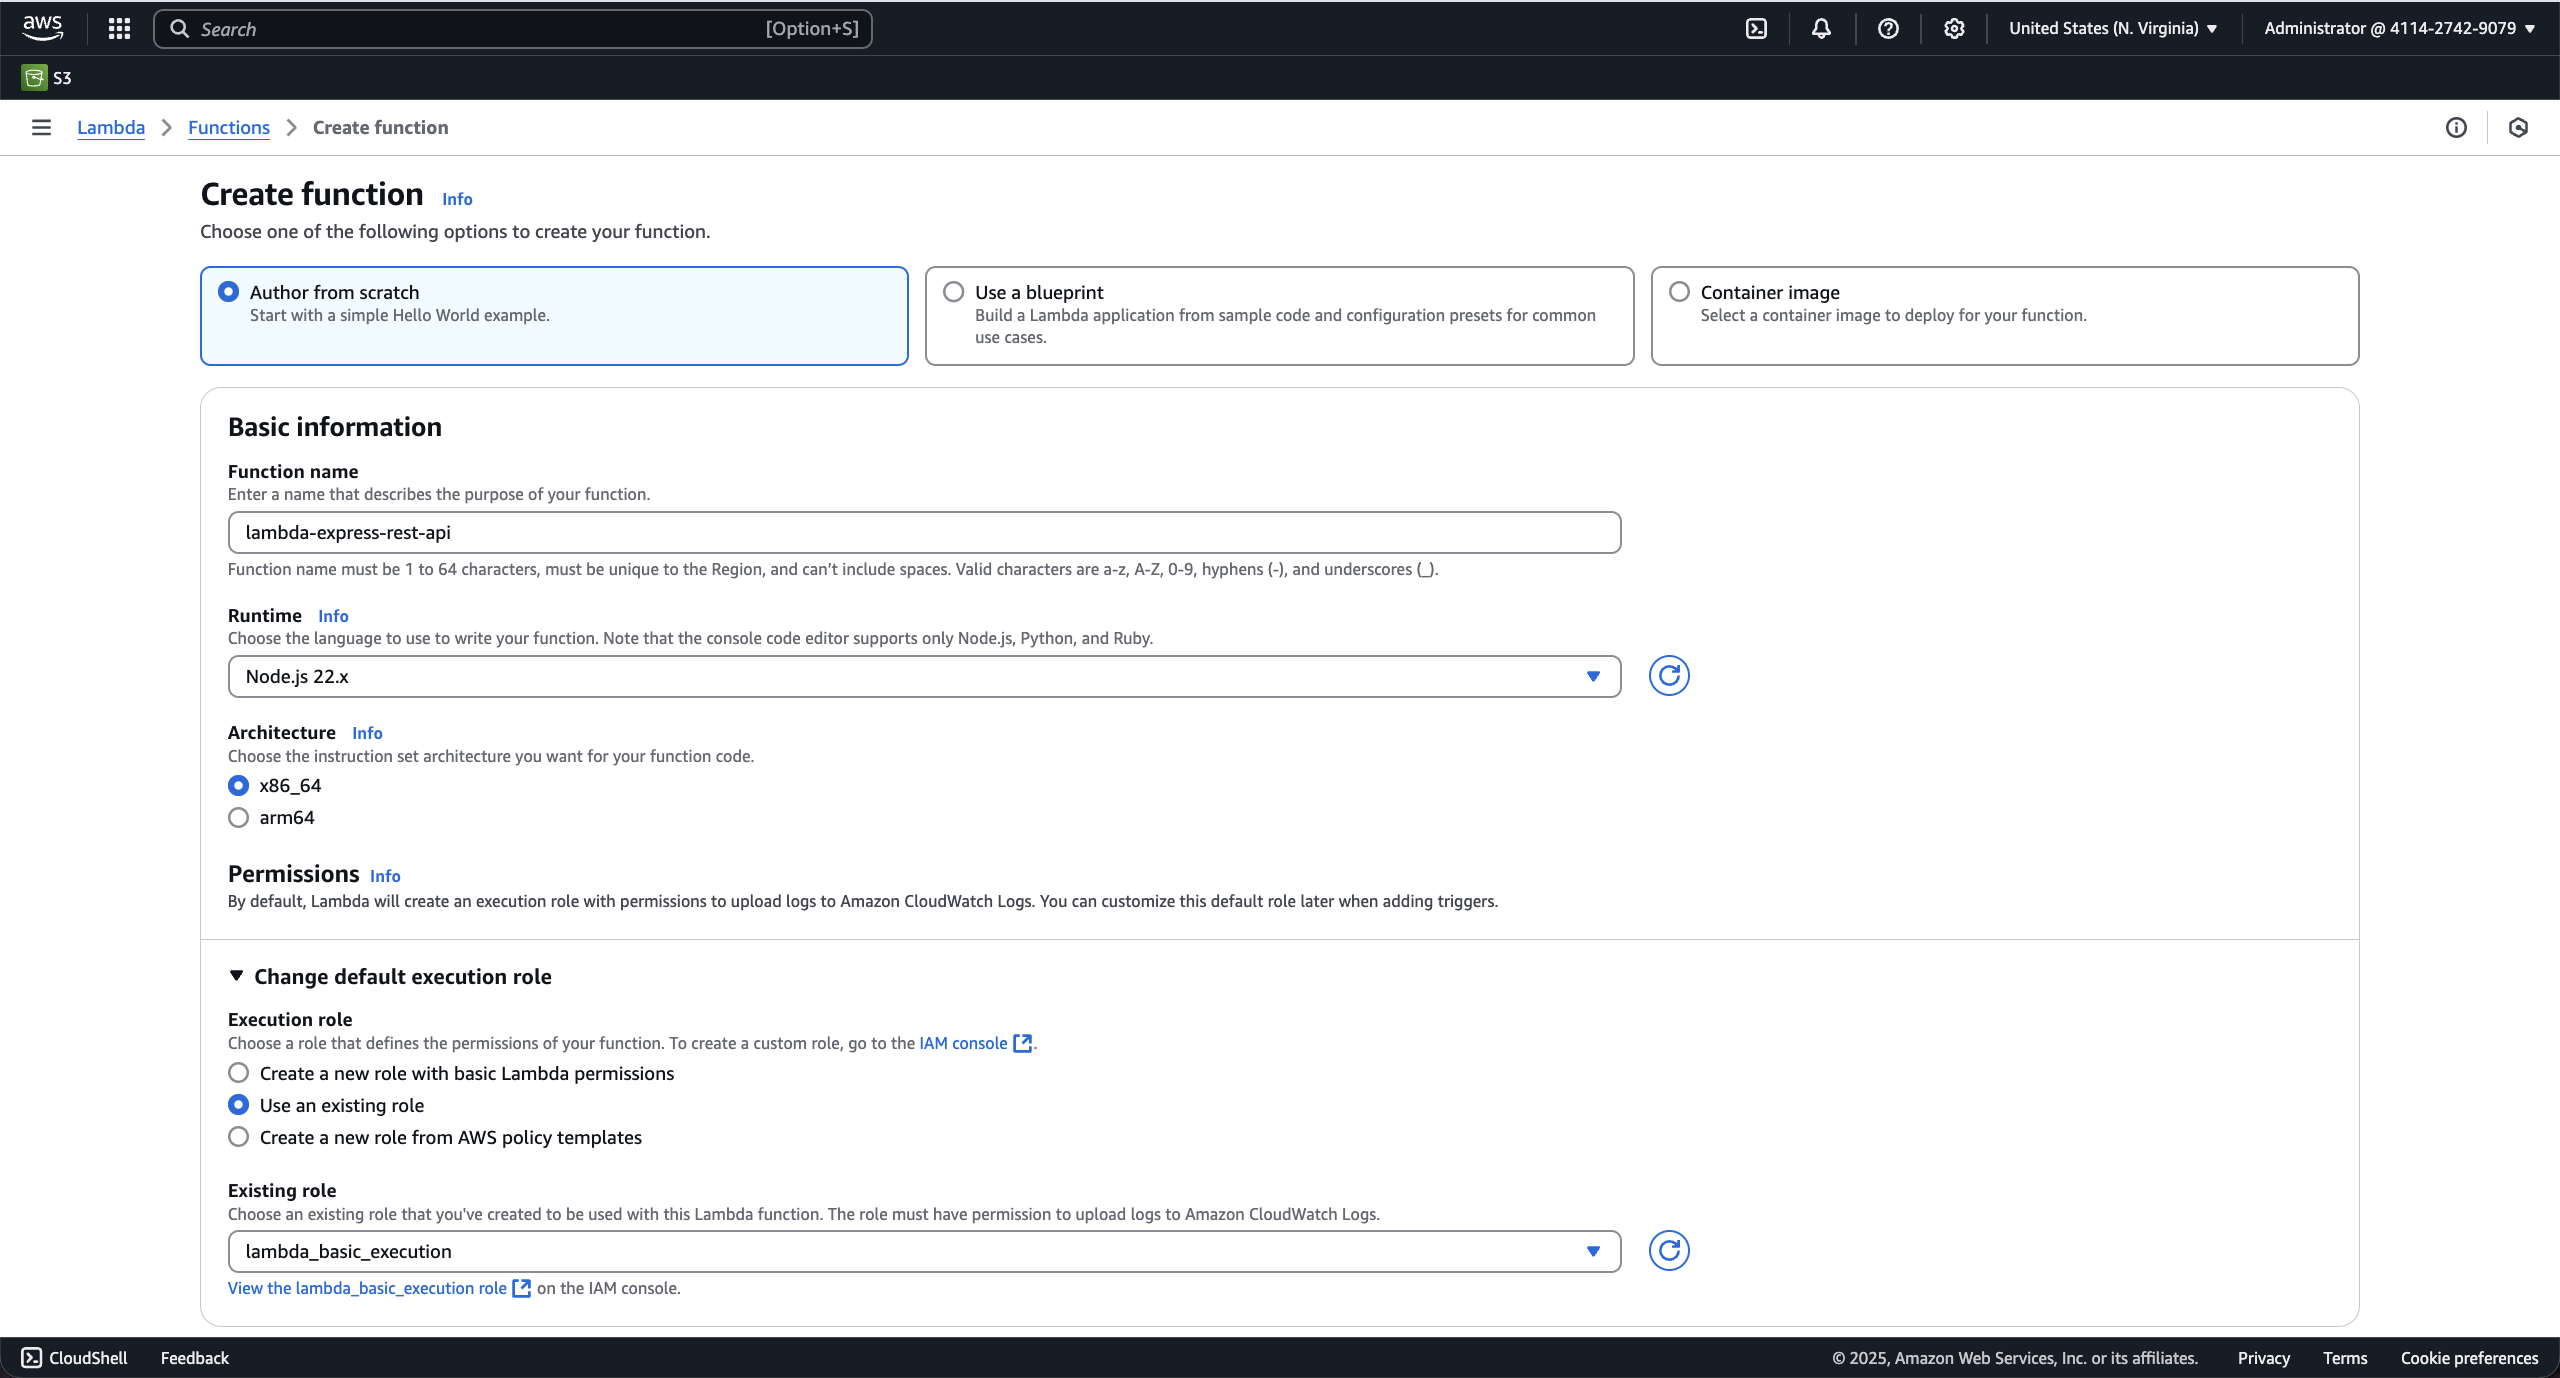Select the Use a blueprint option
Screen dimensions: 2560x1378
coord(954,292)
